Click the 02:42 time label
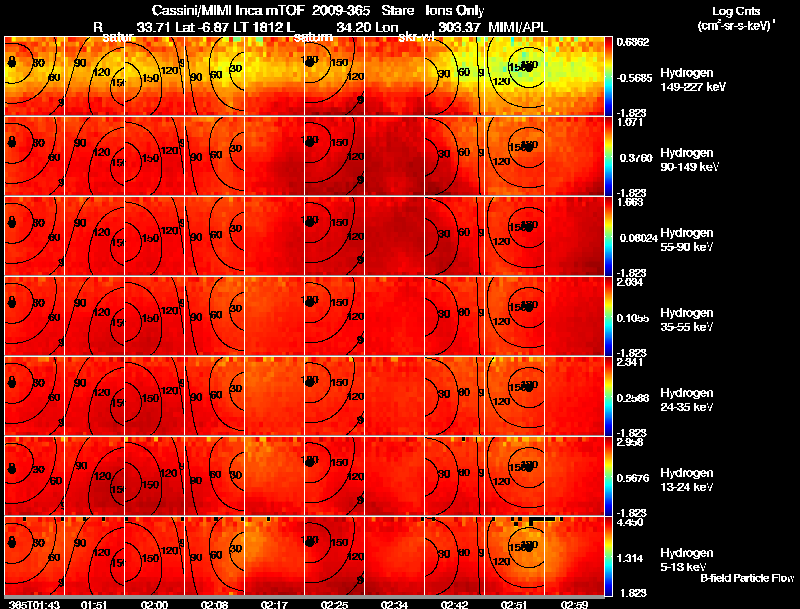The image size is (800, 609). pos(454,604)
